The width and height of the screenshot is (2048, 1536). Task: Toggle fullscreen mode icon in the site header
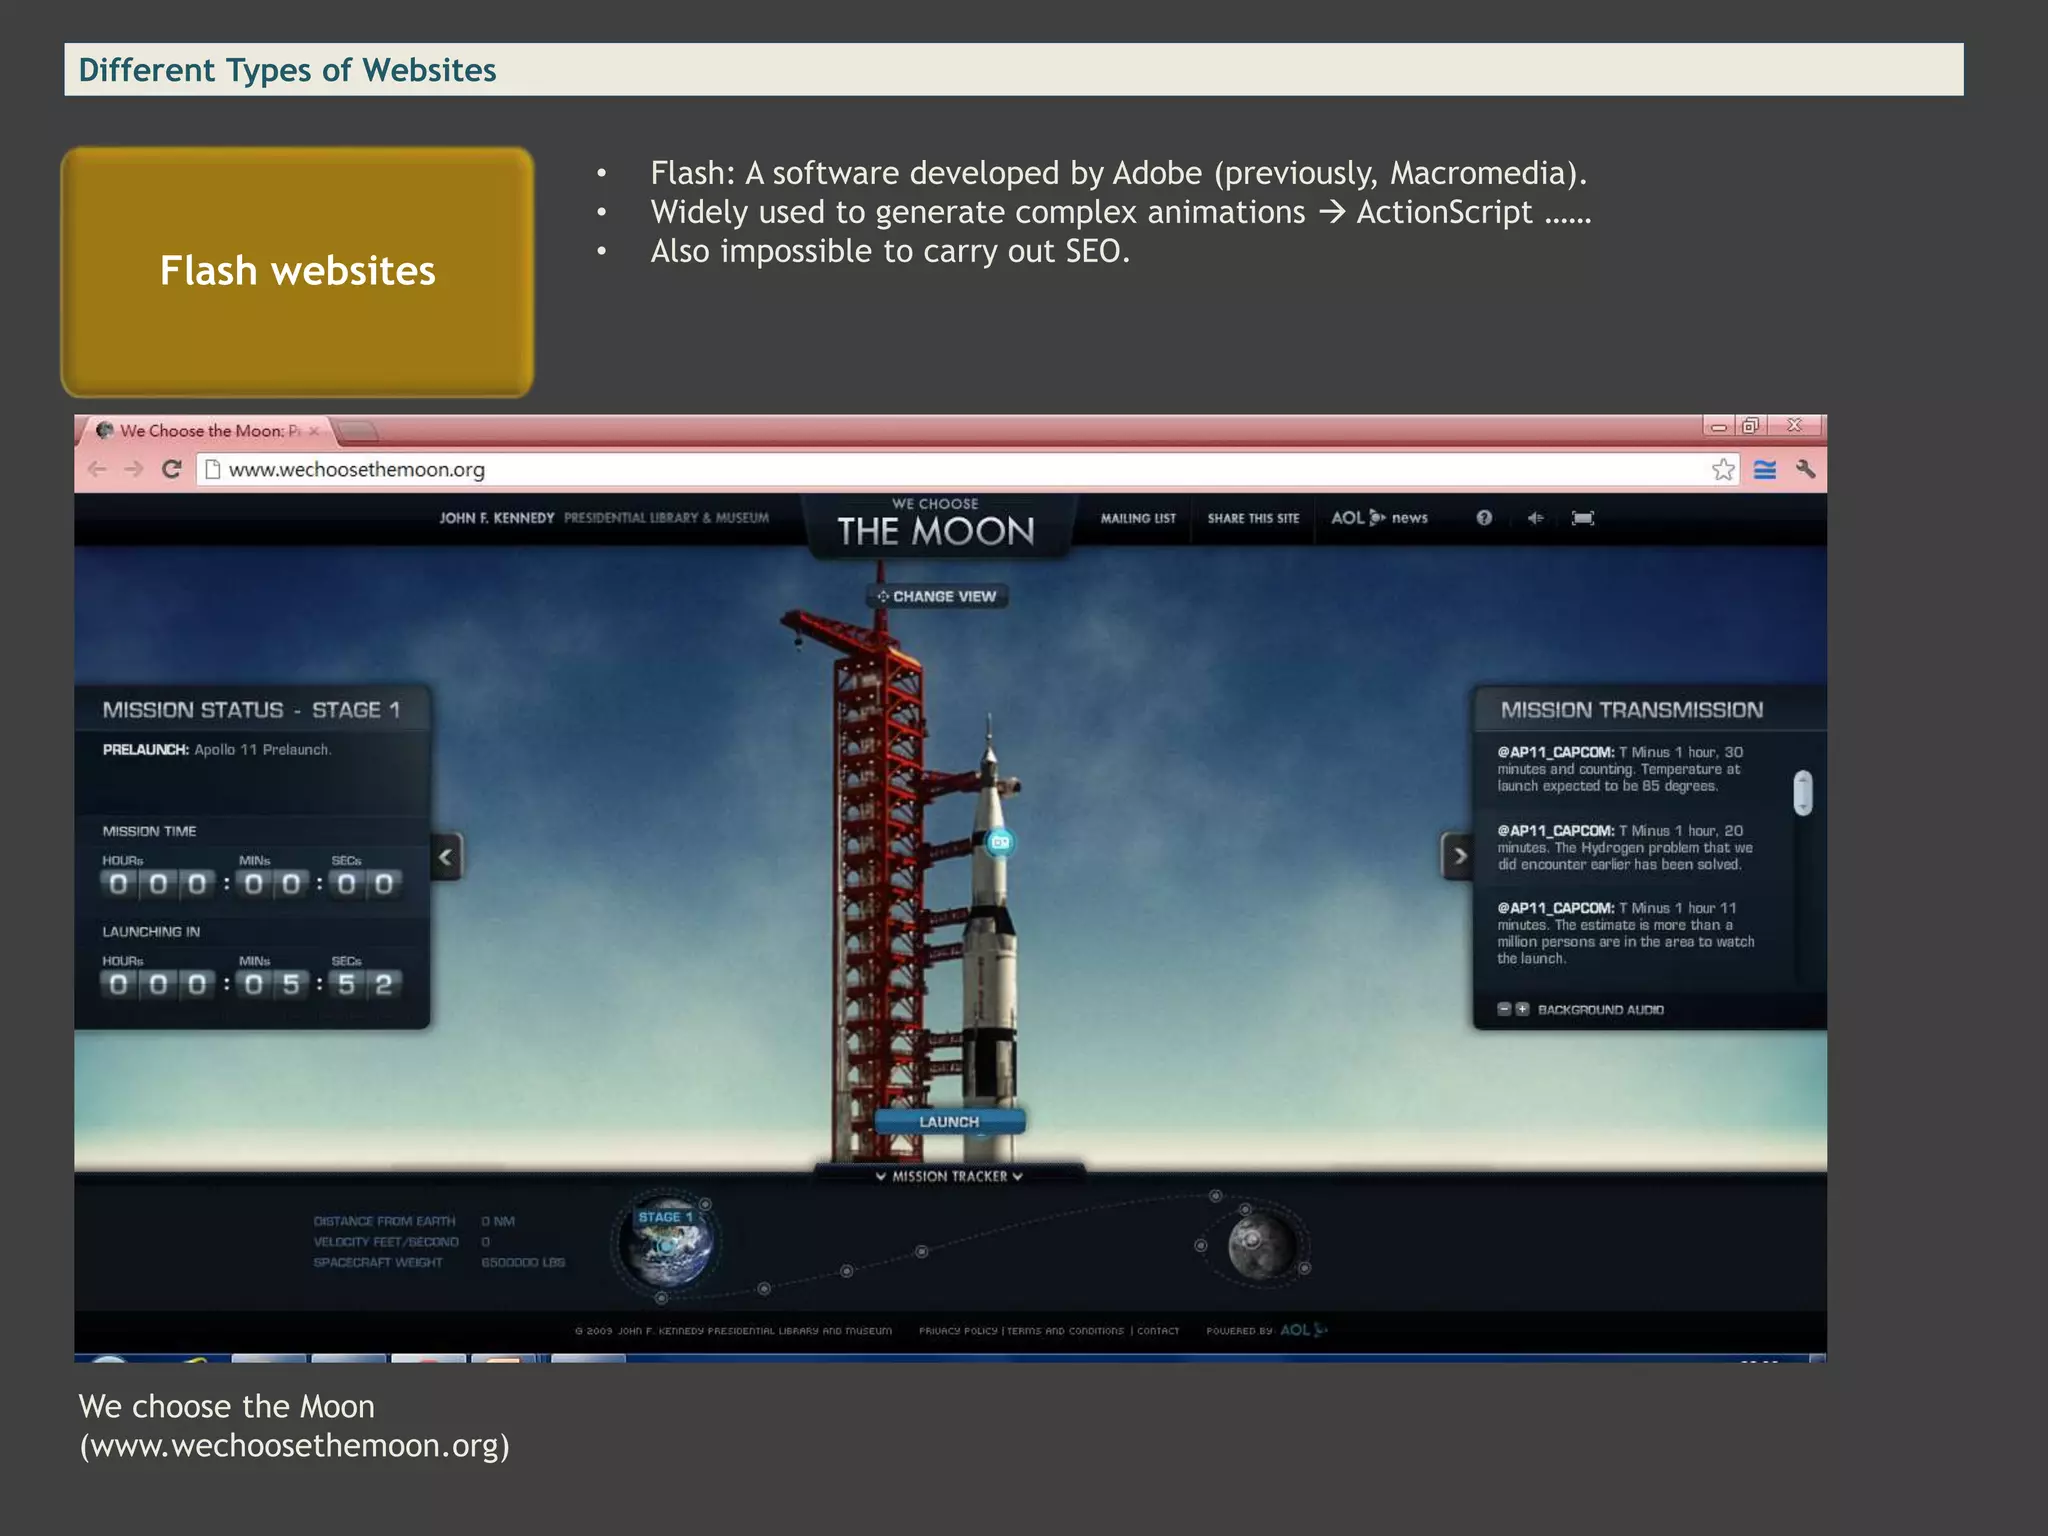[1583, 517]
